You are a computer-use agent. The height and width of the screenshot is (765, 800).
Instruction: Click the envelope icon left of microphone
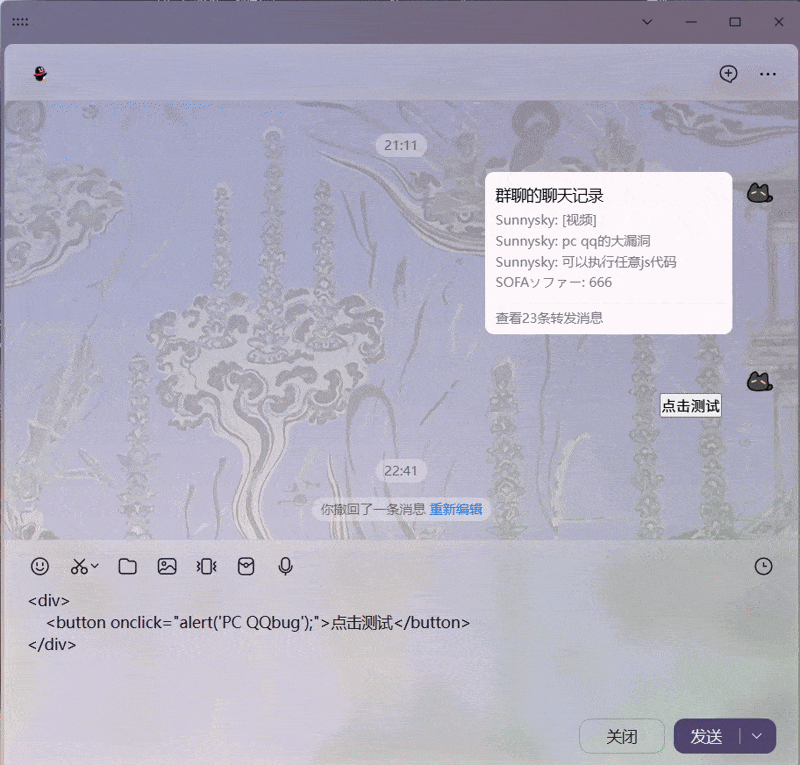246,567
